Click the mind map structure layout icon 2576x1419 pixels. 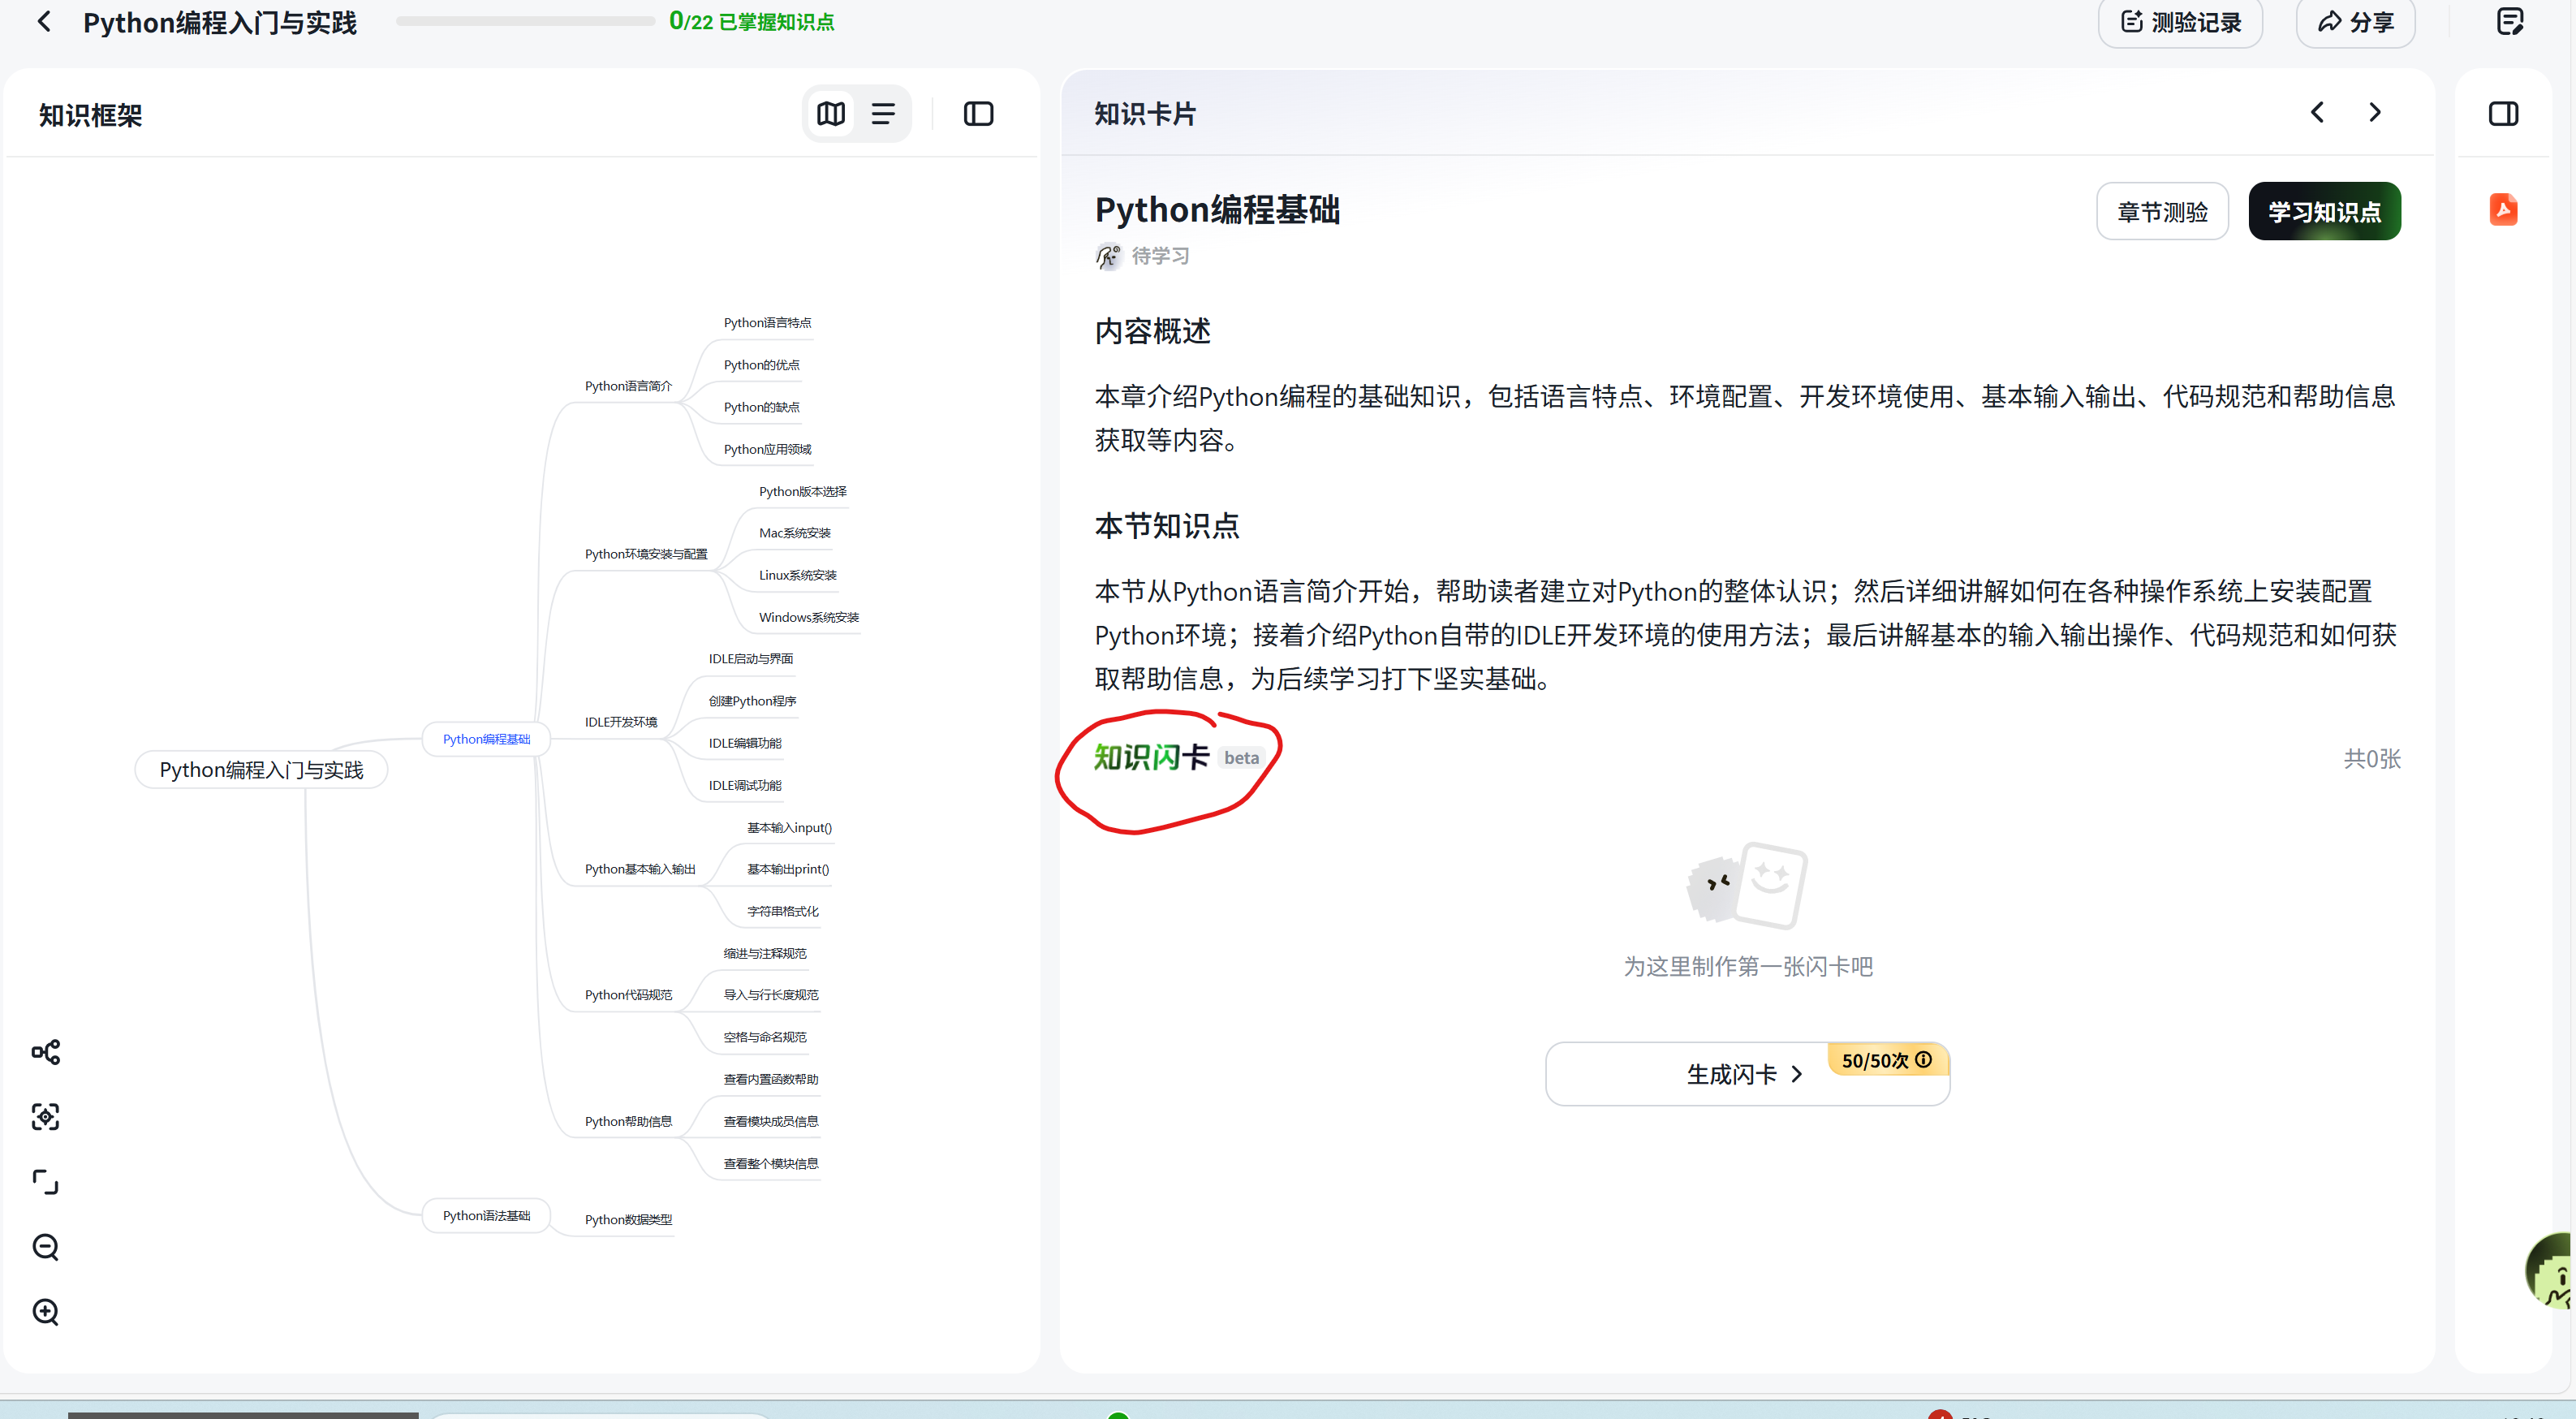pyautogui.click(x=46, y=1052)
